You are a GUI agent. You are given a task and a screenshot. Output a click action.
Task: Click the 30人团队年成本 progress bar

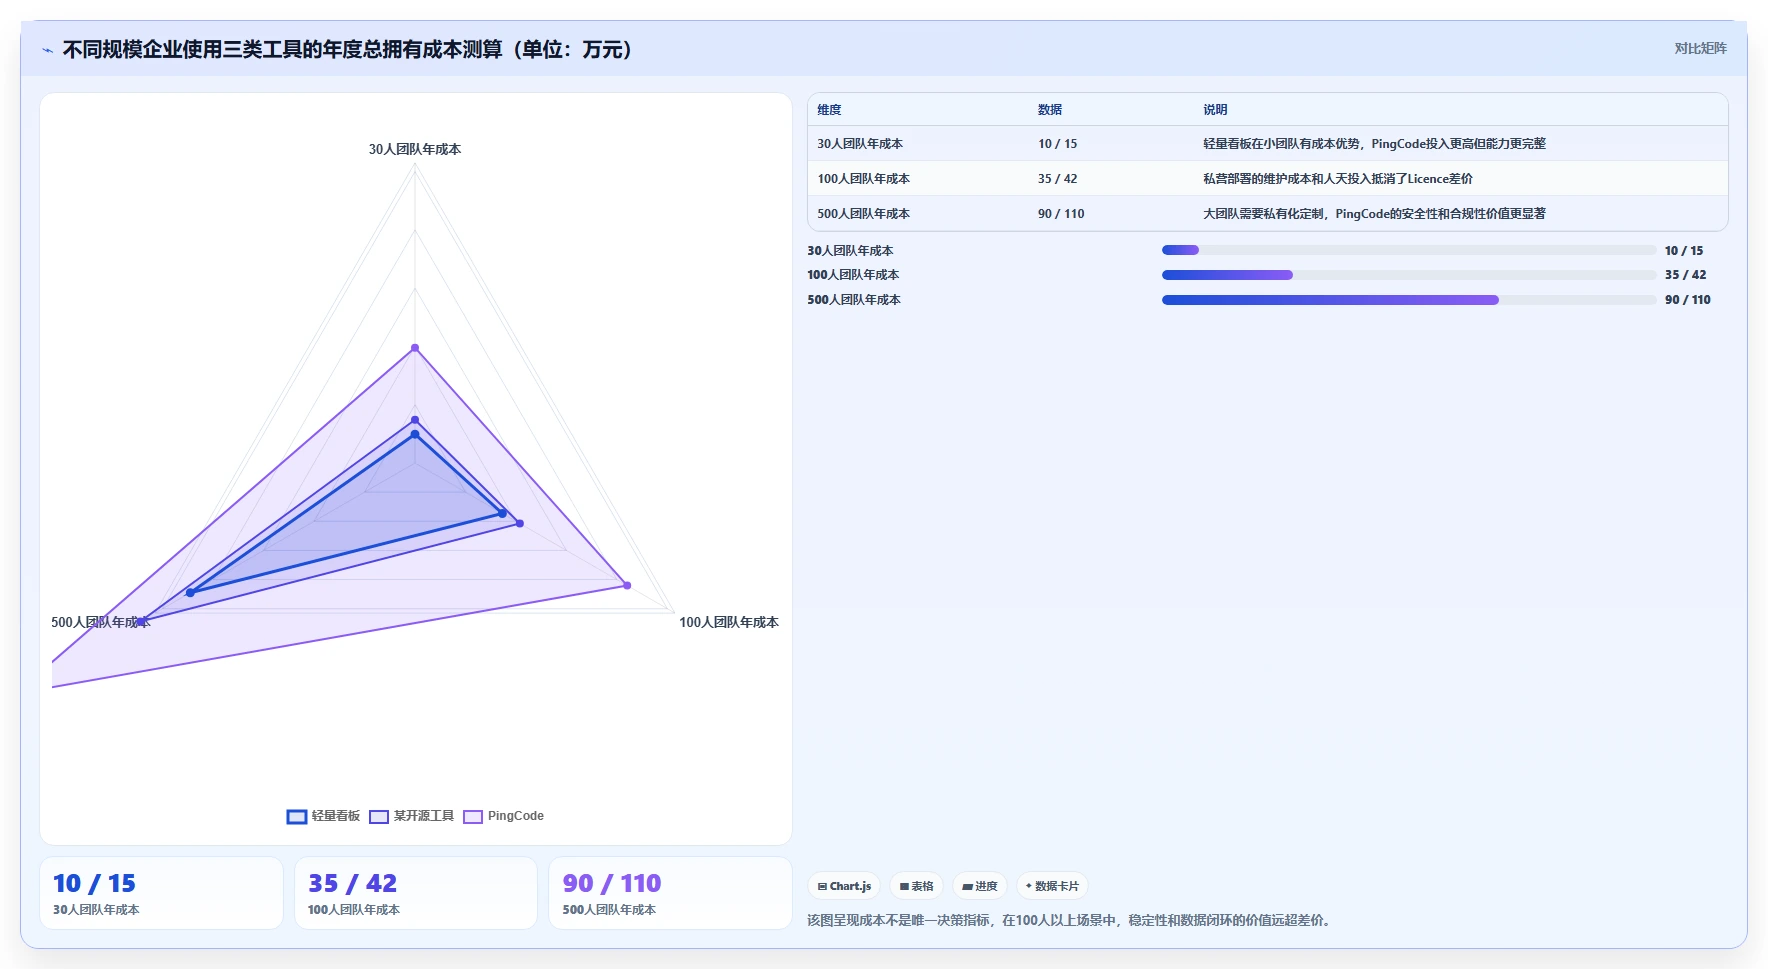click(1409, 250)
